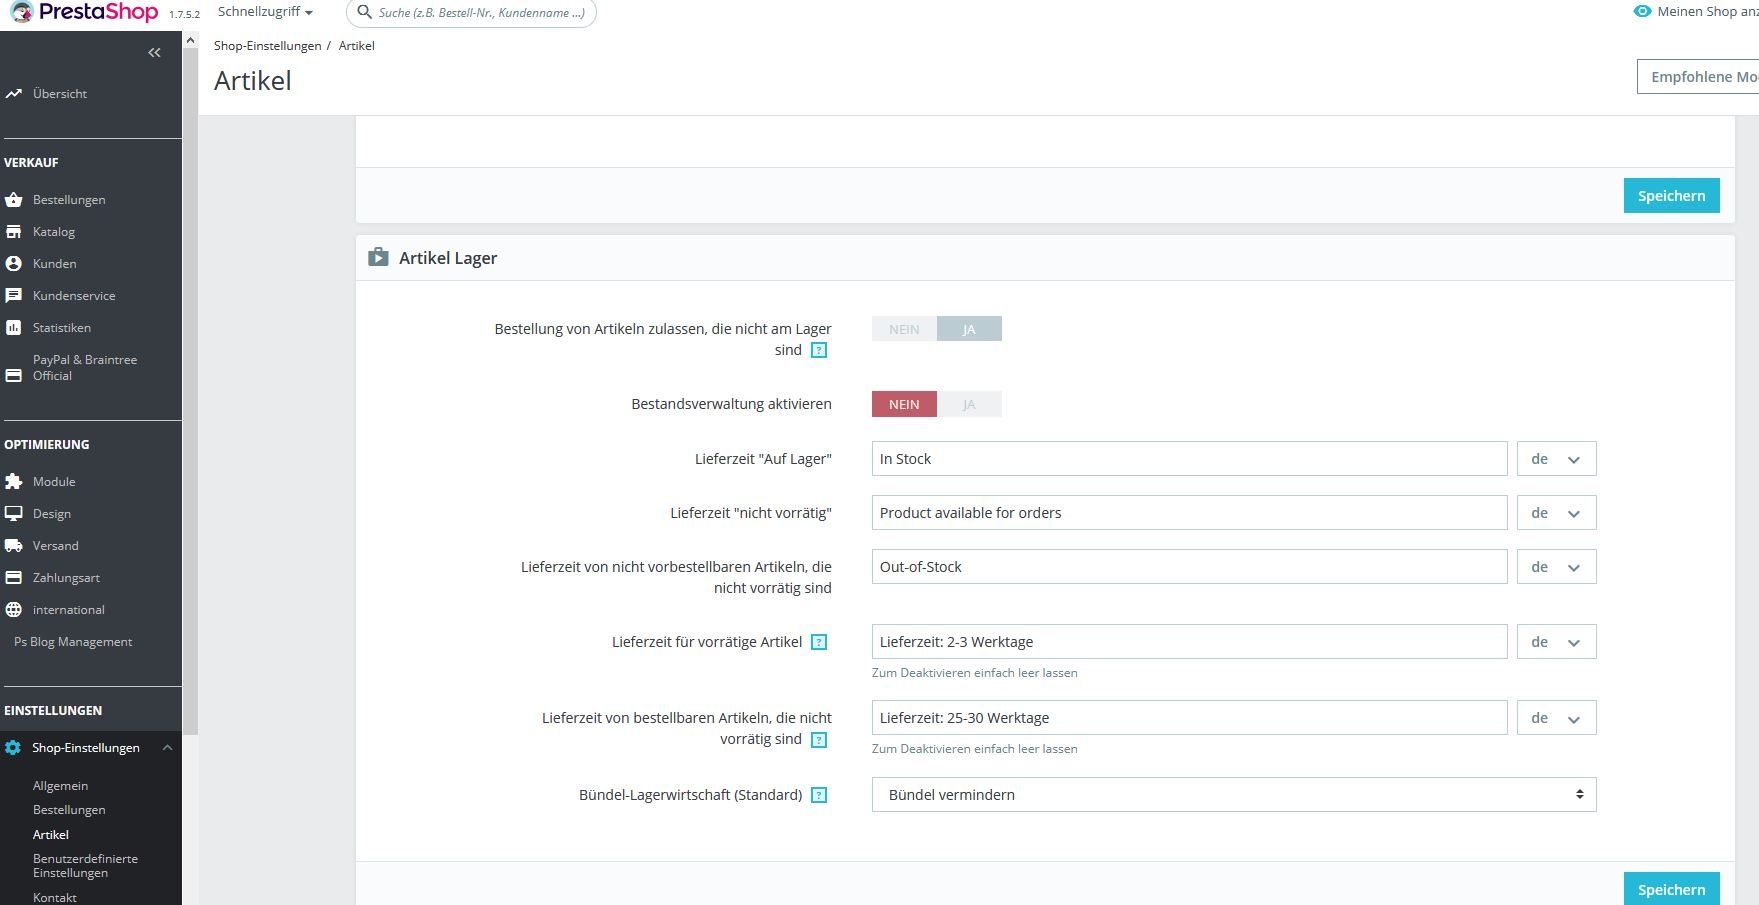
Task: Open language dropdown beside 2-3 Werktage field
Action: click(1556, 642)
